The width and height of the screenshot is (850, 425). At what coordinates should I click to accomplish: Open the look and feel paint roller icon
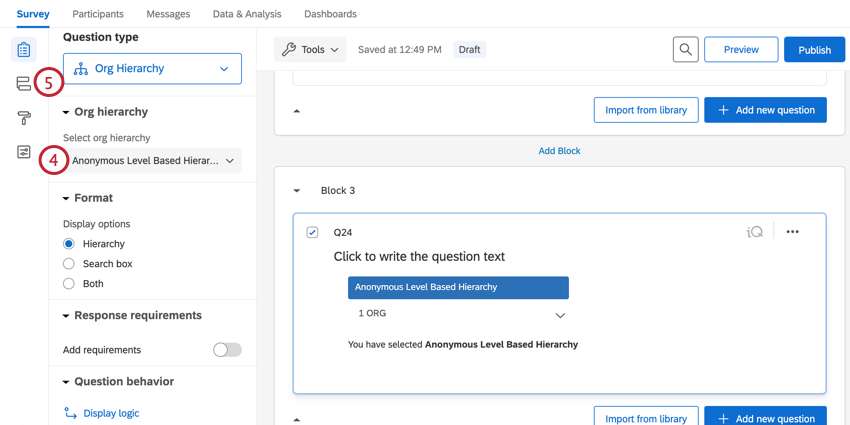click(24, 118)
